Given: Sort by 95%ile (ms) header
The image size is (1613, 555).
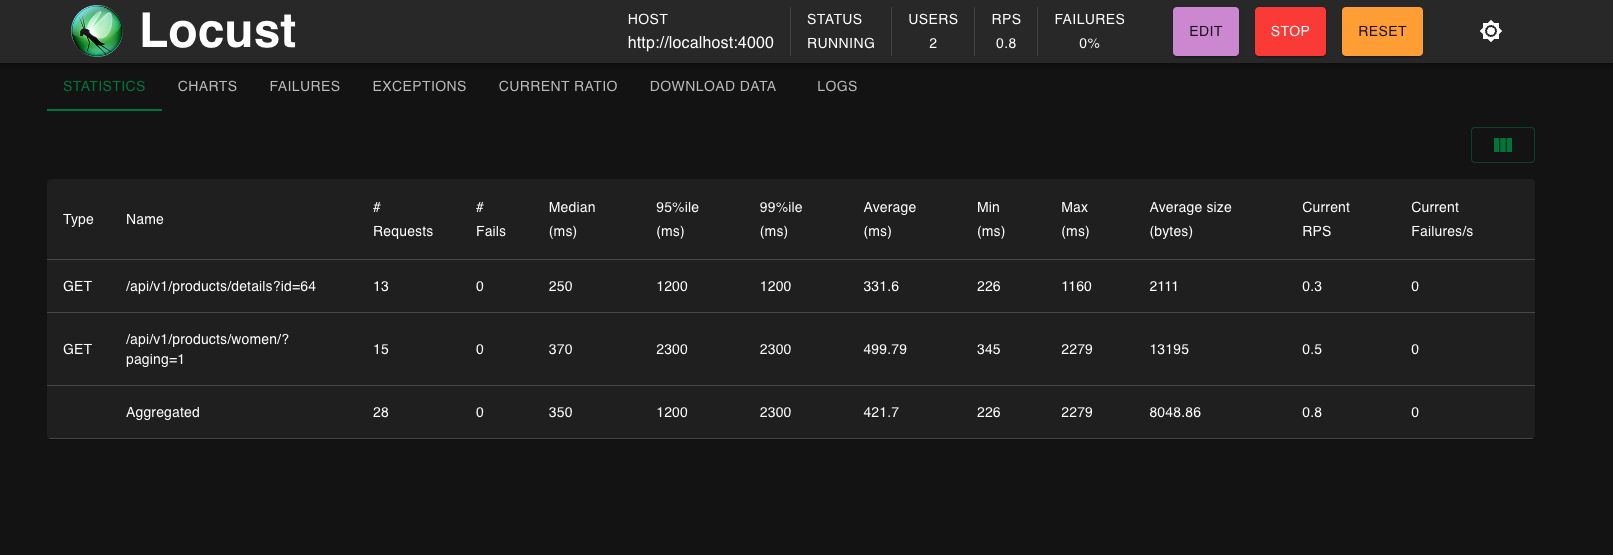Looking at the screenshot, I should point(677,219).
